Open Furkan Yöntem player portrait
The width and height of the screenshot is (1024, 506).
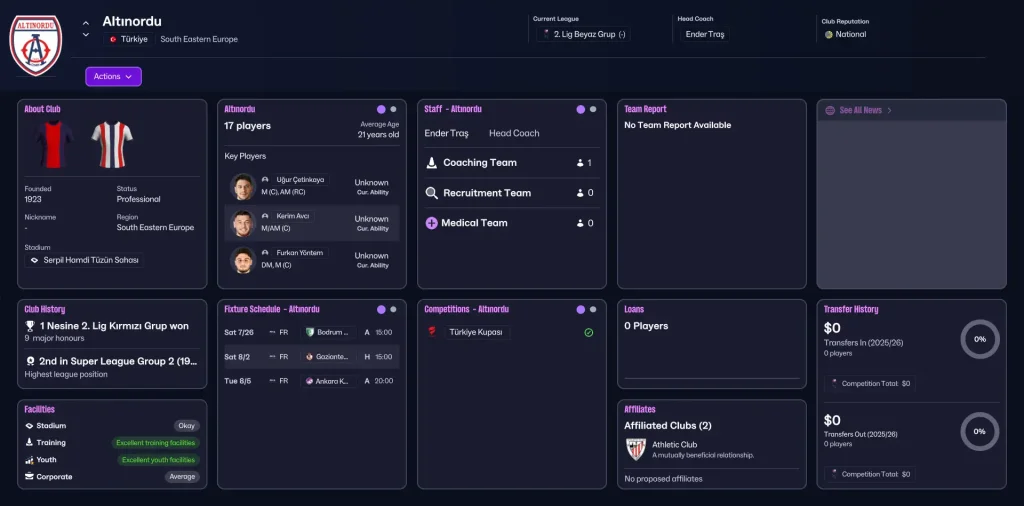(x=242, y=260)
